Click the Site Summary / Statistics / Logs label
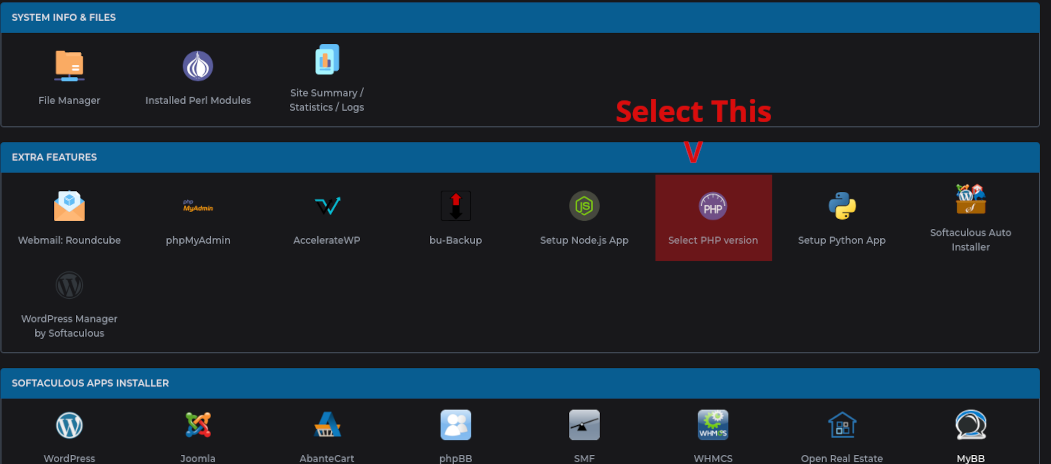Image resolution: width=1051 pixels, height=464 pixels. [327, 100]
